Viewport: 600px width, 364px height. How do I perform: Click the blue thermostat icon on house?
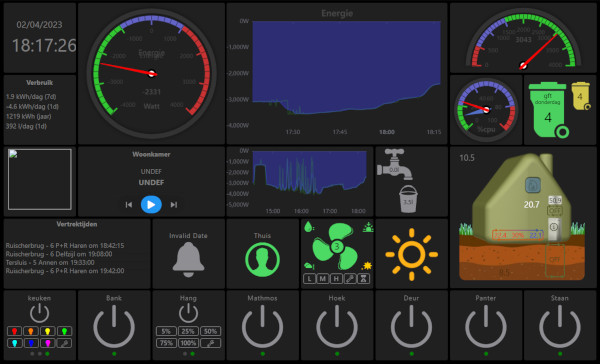(x=532, y=185)
